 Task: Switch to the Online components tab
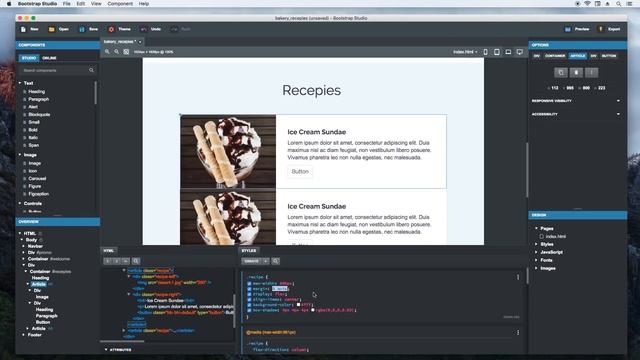(49, 58)
